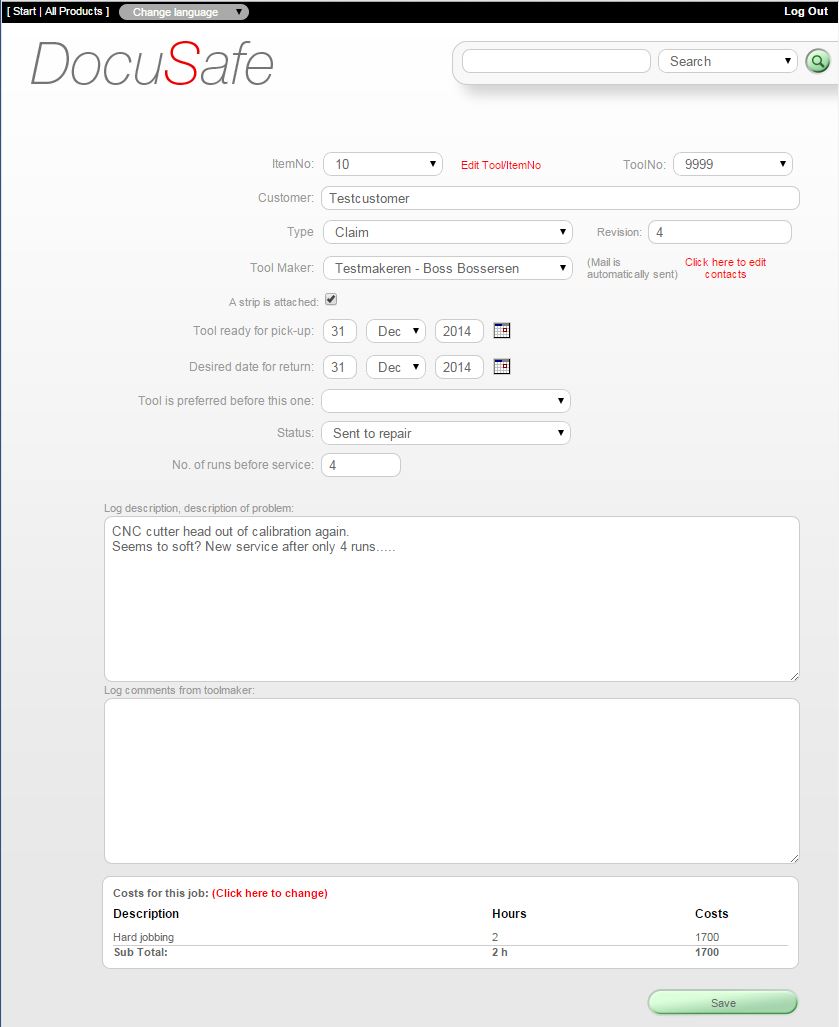Open the Status dropdown showing Sent to repair

coord(446,433)
